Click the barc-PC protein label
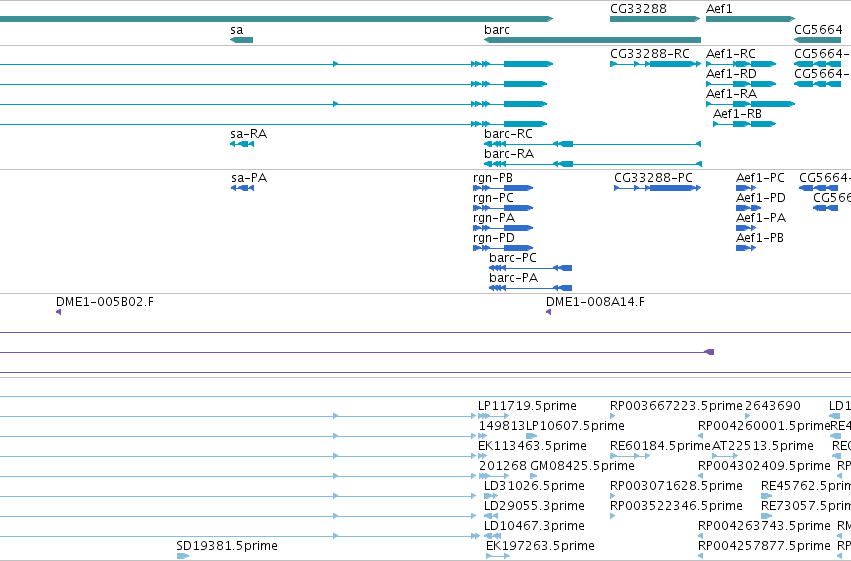 pyautogui.click(x=513, y=258)
